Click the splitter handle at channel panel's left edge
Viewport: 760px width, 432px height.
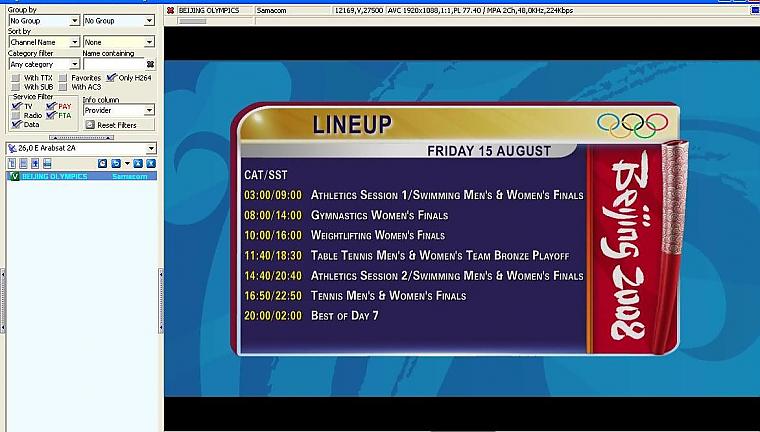[x=3, y=302]
